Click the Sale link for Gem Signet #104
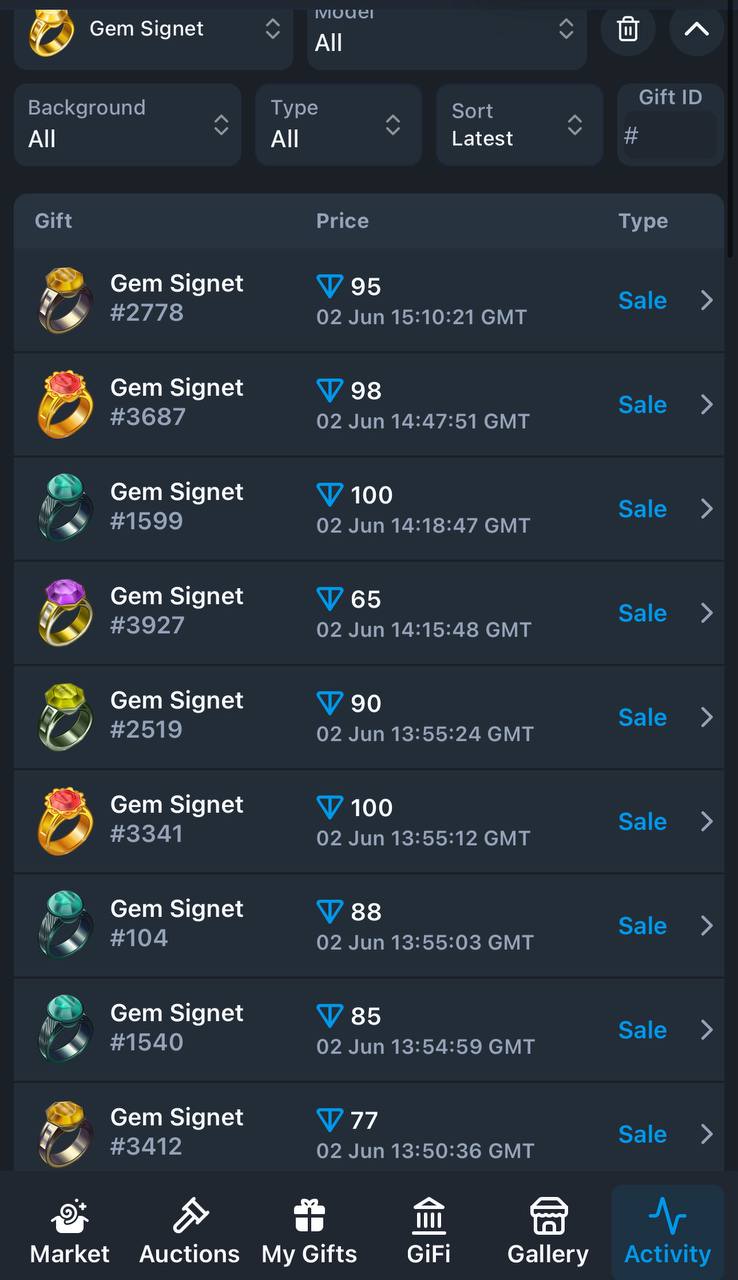738x1280 pixels. (642, 926)
